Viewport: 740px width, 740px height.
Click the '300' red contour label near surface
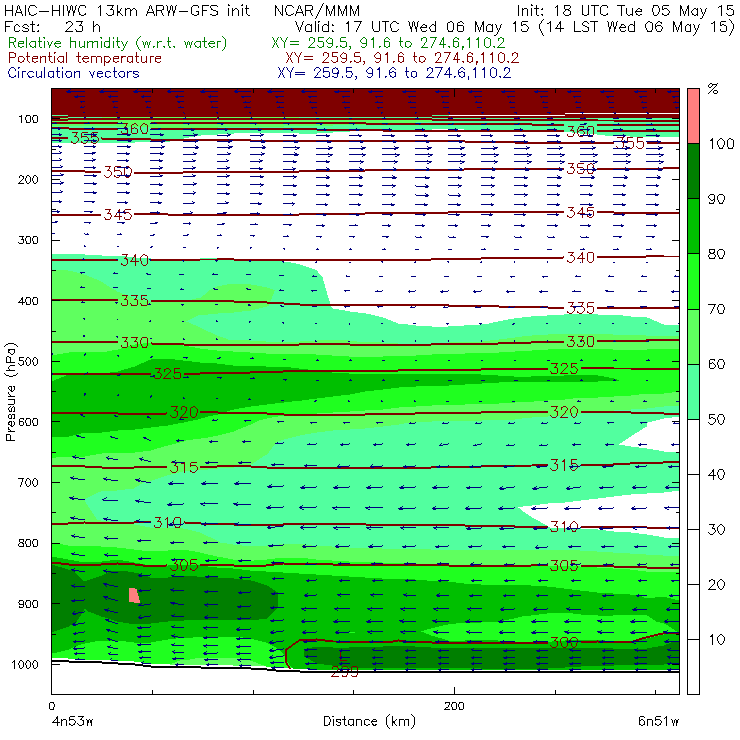(x=564, y=642)
